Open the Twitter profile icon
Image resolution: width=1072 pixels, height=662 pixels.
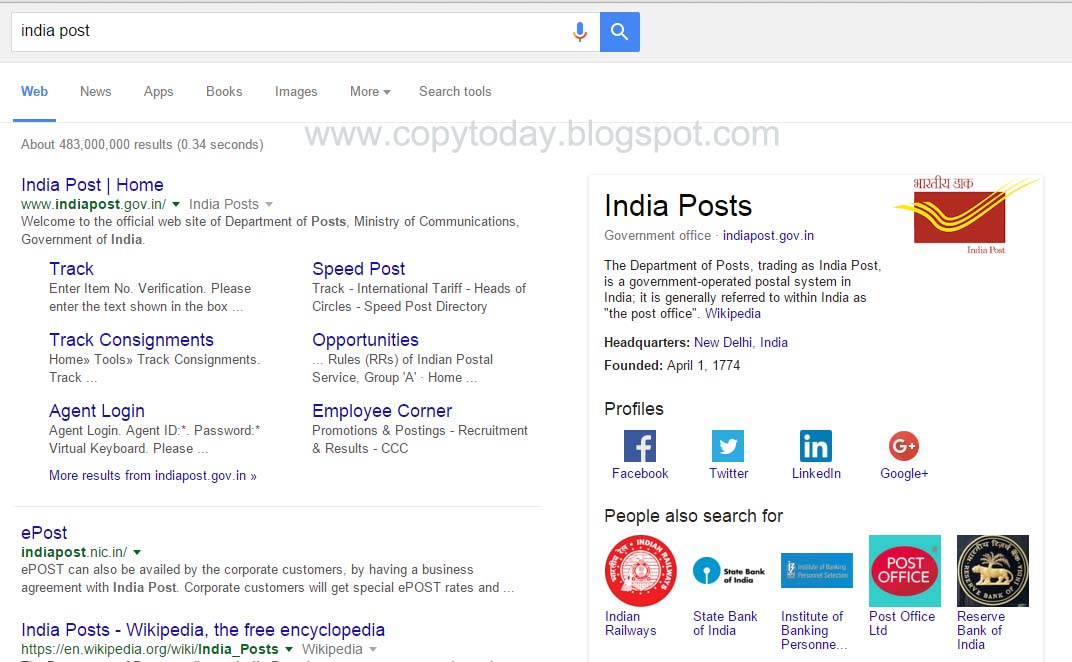tap(728, 446)
